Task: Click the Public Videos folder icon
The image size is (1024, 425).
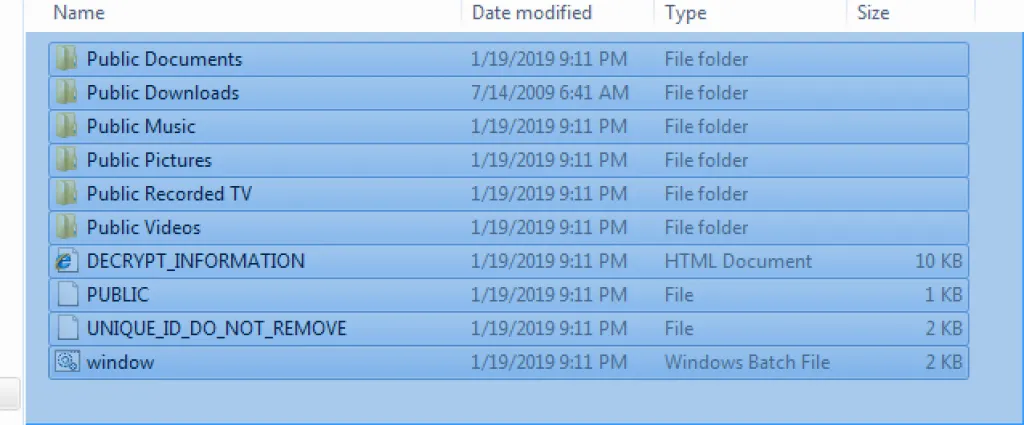Action: tap(67, 228)
